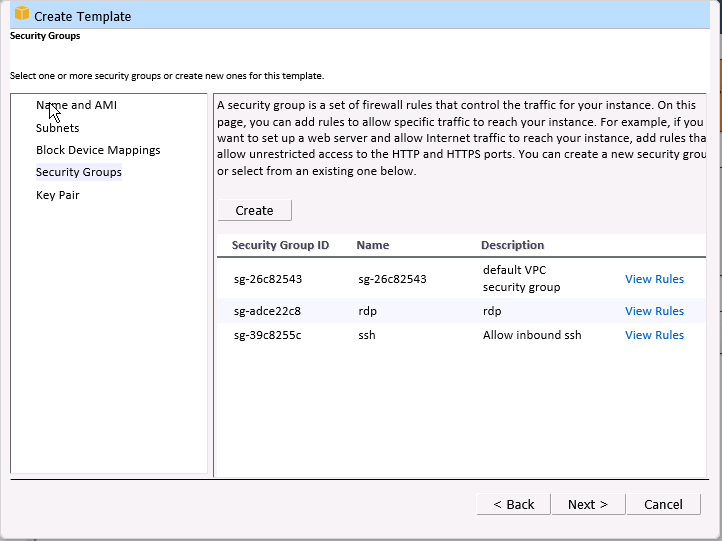Select the highlighted Security Groups step
This screenshot has width=722, height=541.
point(78,172)
